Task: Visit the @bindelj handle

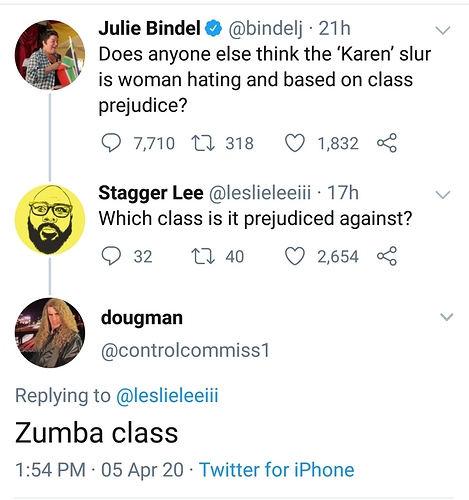Action: coord(265,29)
